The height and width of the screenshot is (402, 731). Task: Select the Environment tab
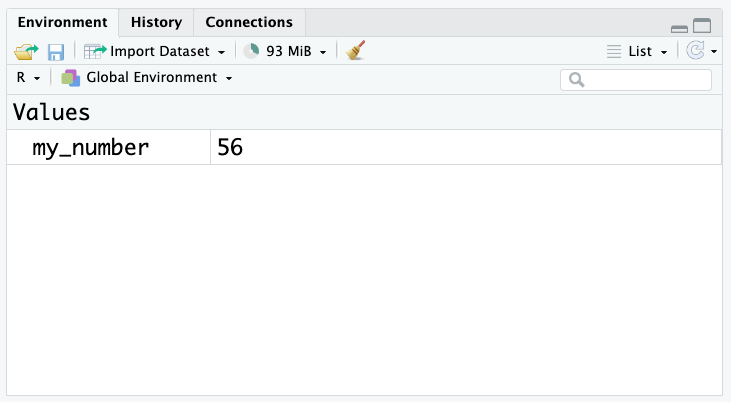pyautogui.click(x=62, y=22)
